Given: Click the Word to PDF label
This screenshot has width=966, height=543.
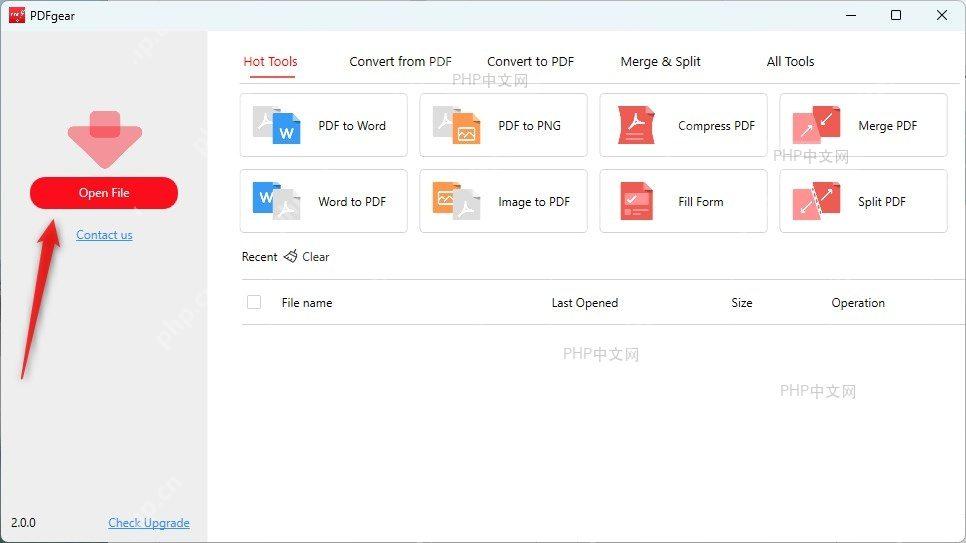Looking at the screenshot, I should point(352,202).
